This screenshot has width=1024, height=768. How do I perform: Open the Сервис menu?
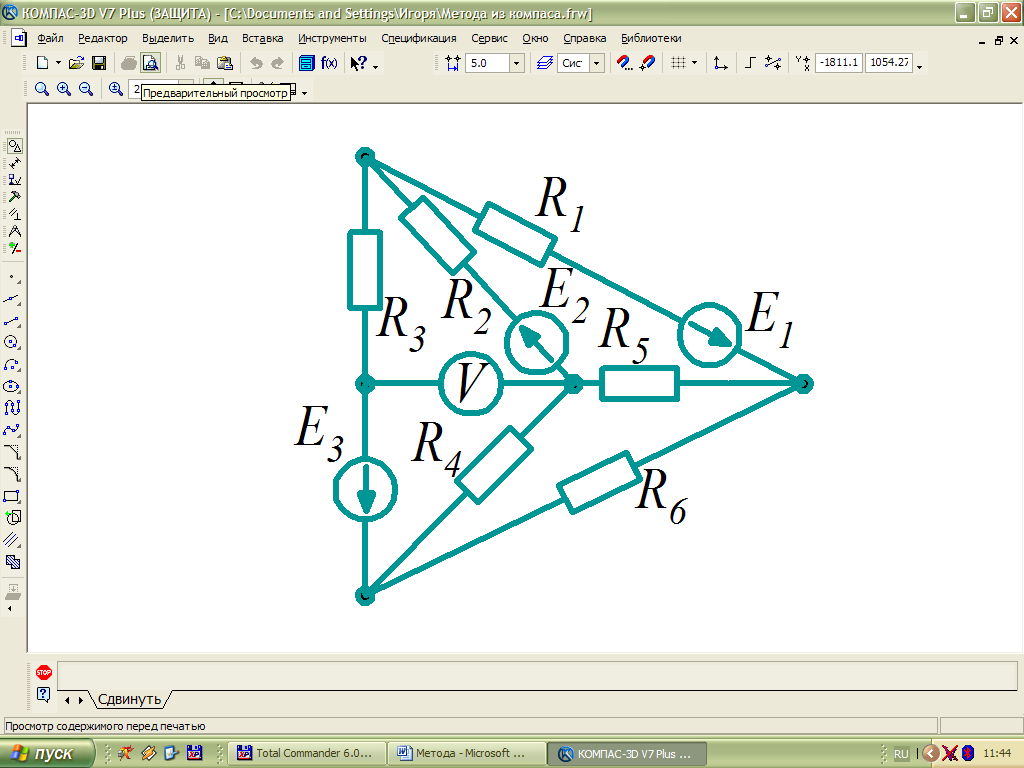pos(489,39)
